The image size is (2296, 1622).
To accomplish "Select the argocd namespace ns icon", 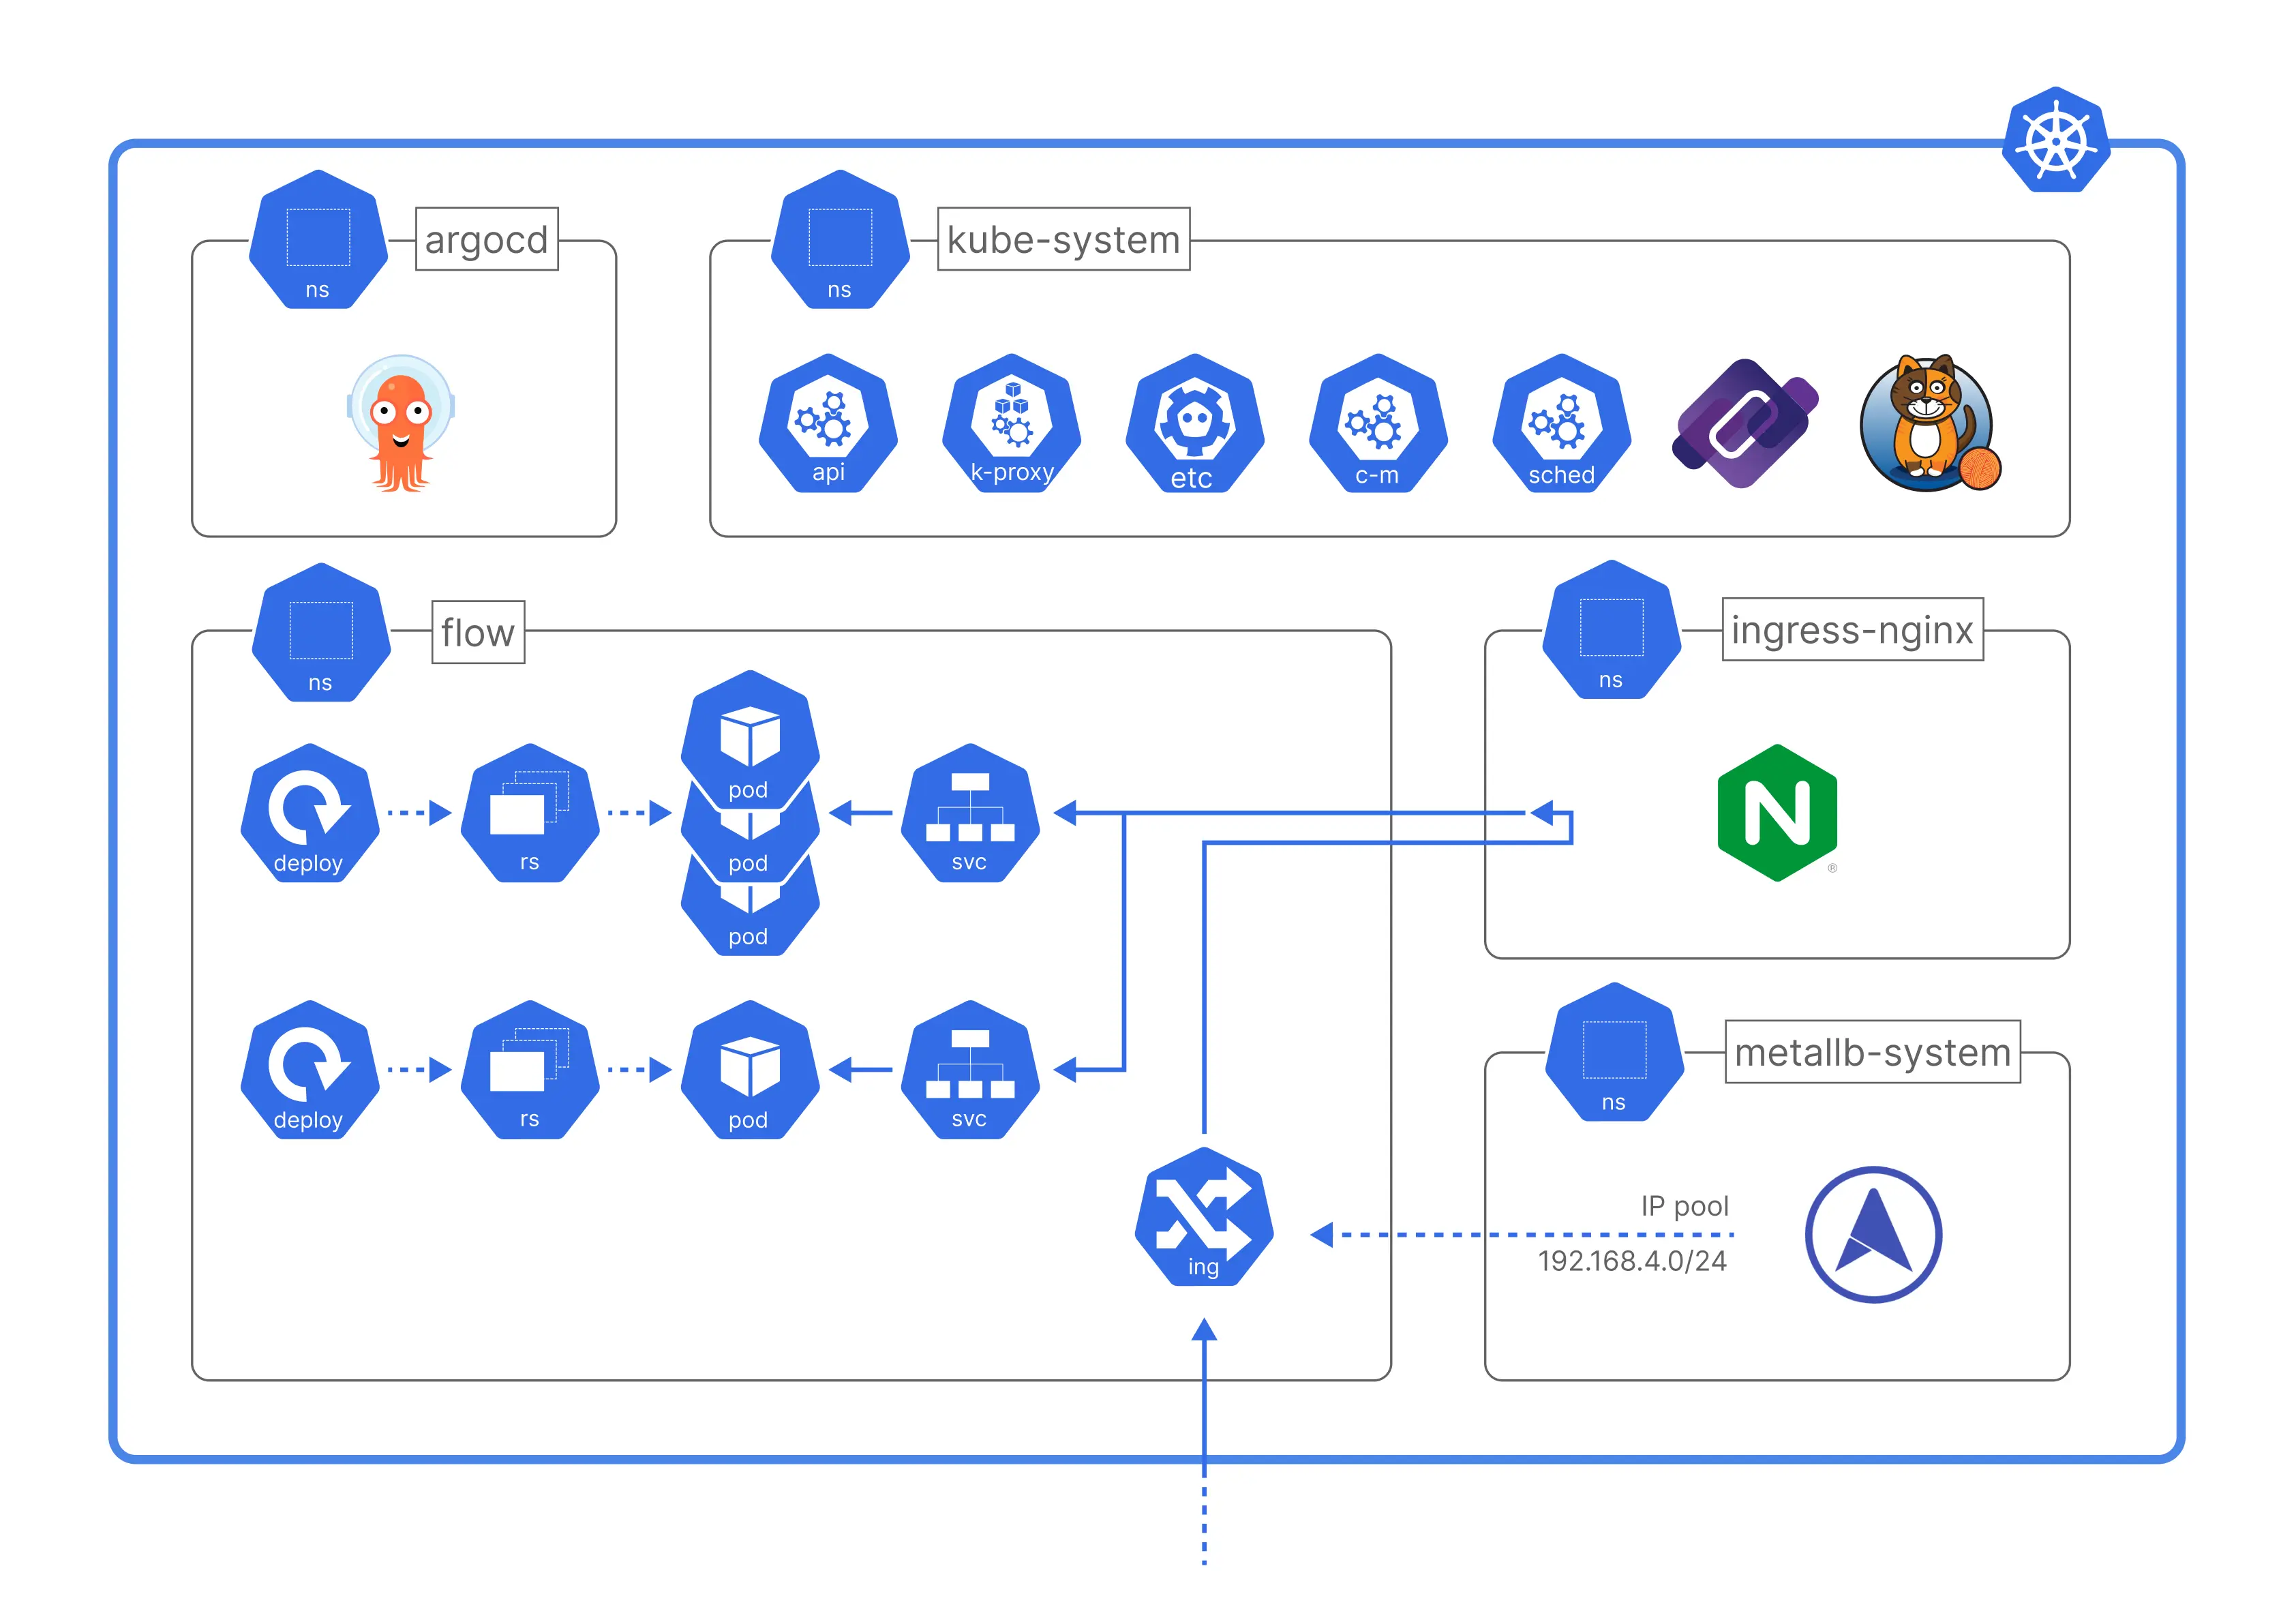I will point(318,239).
